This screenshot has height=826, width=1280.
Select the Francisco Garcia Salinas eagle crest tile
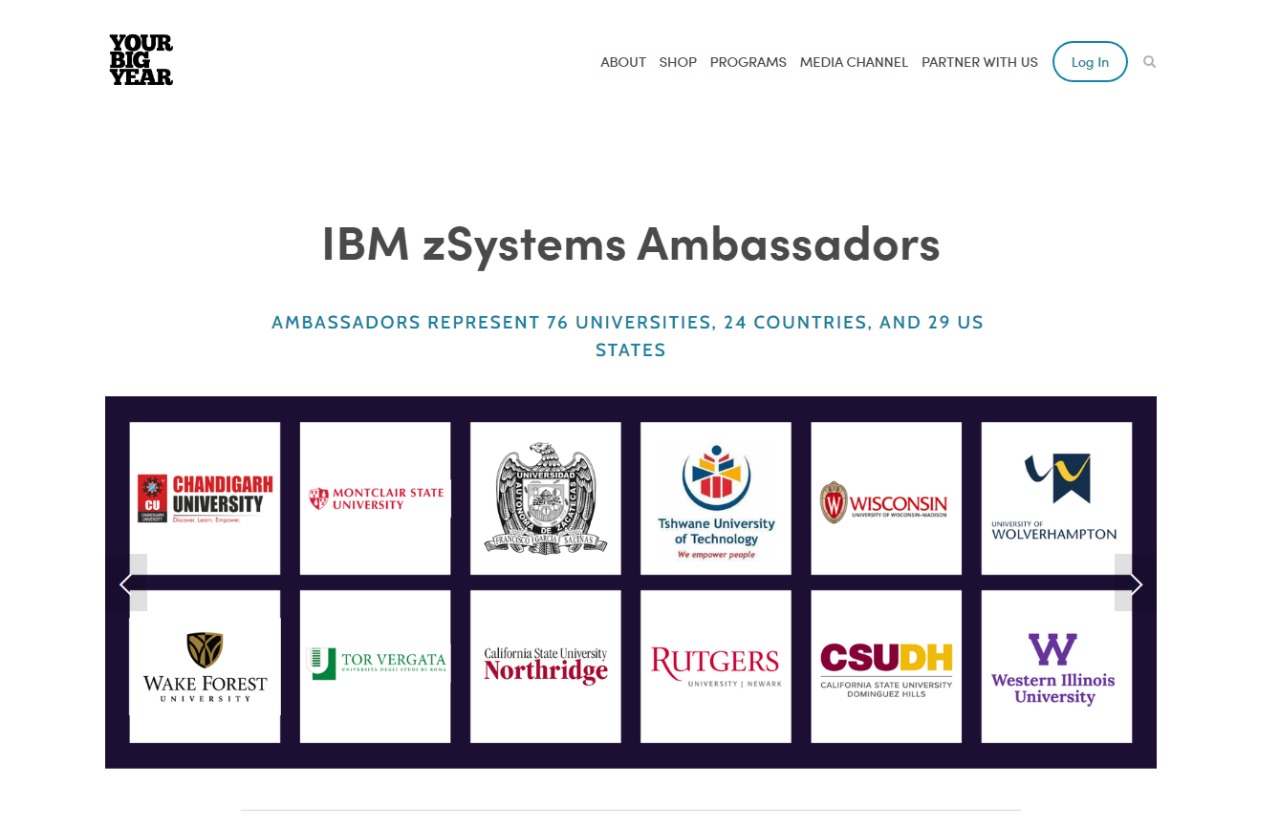tap(545, 498)
